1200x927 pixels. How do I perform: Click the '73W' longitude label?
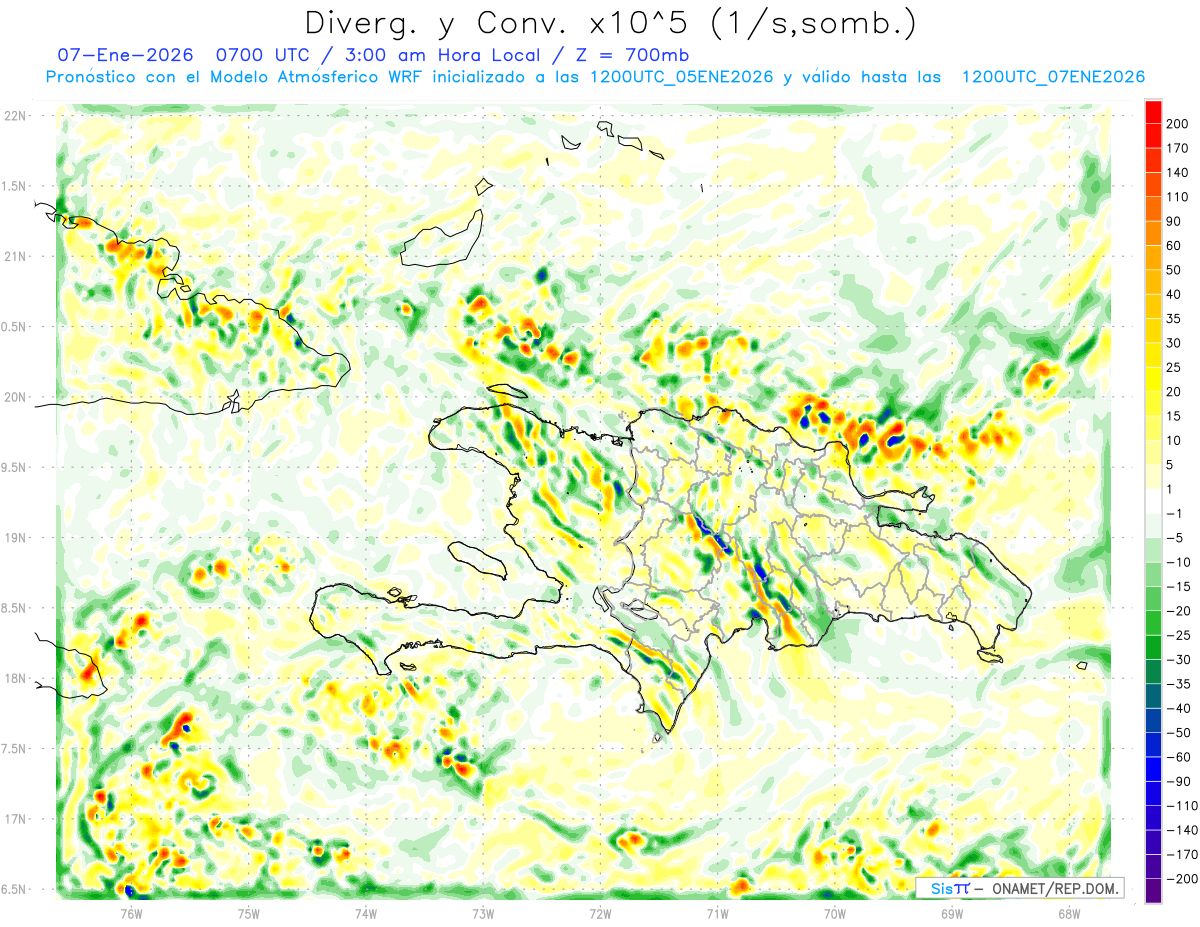click(x=483, y=913)
